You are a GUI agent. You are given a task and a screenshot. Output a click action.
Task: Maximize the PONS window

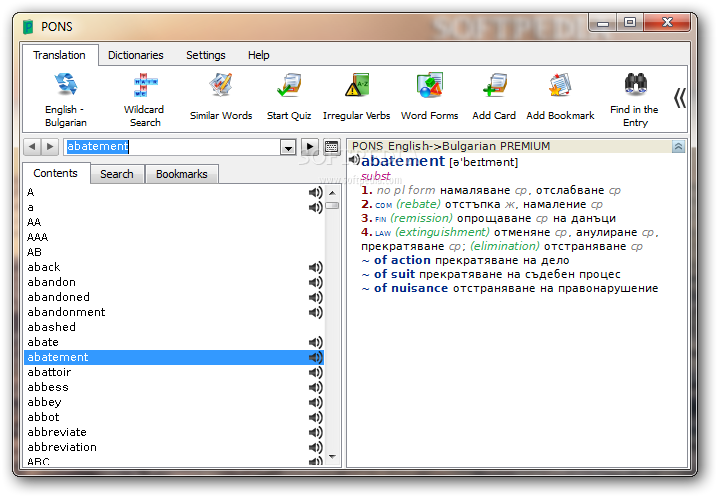[x=630, y=22]
